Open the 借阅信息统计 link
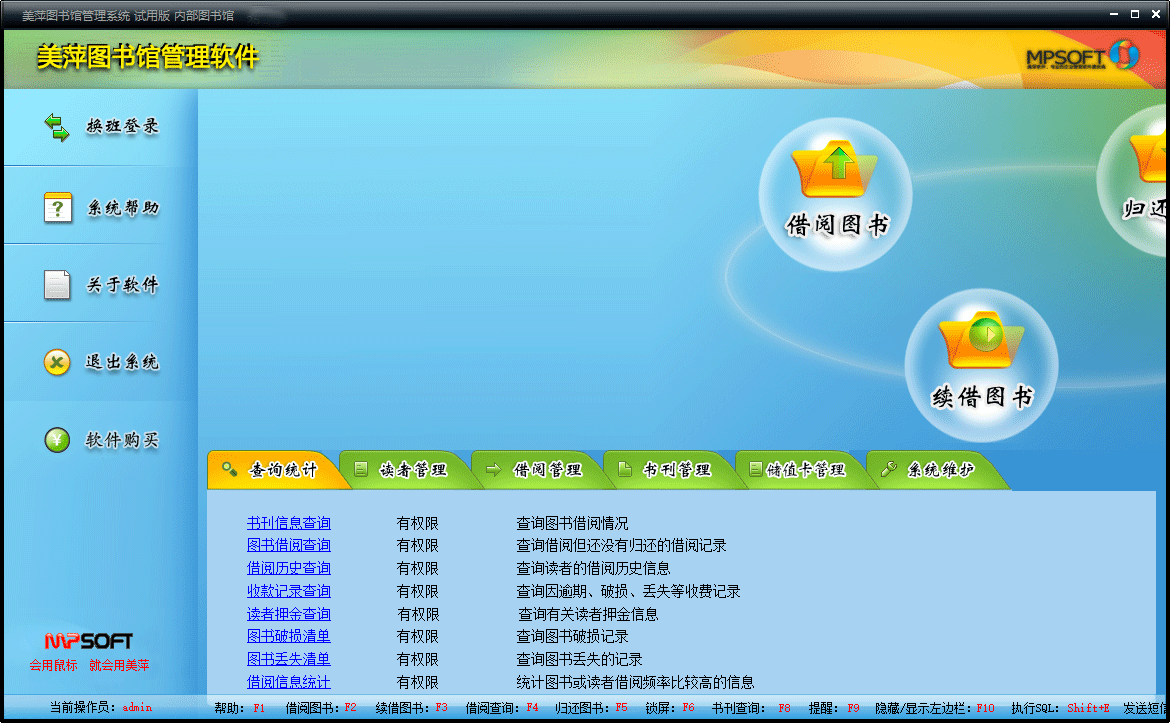This screenshot has width=1170, height=723. coord(289,682)
